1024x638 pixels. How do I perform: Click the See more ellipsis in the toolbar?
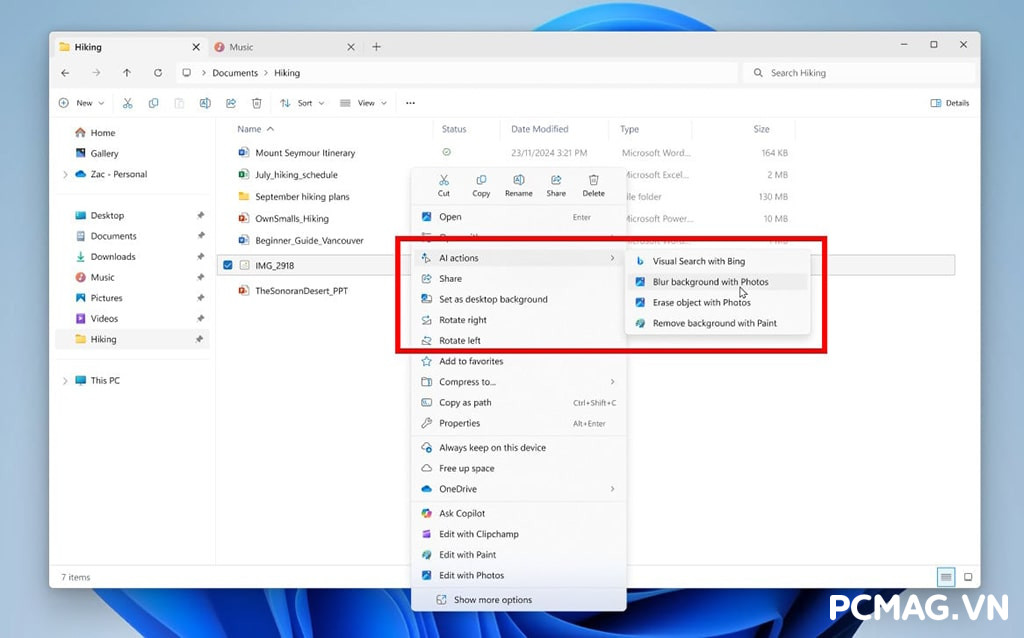[x=409, y=103]
